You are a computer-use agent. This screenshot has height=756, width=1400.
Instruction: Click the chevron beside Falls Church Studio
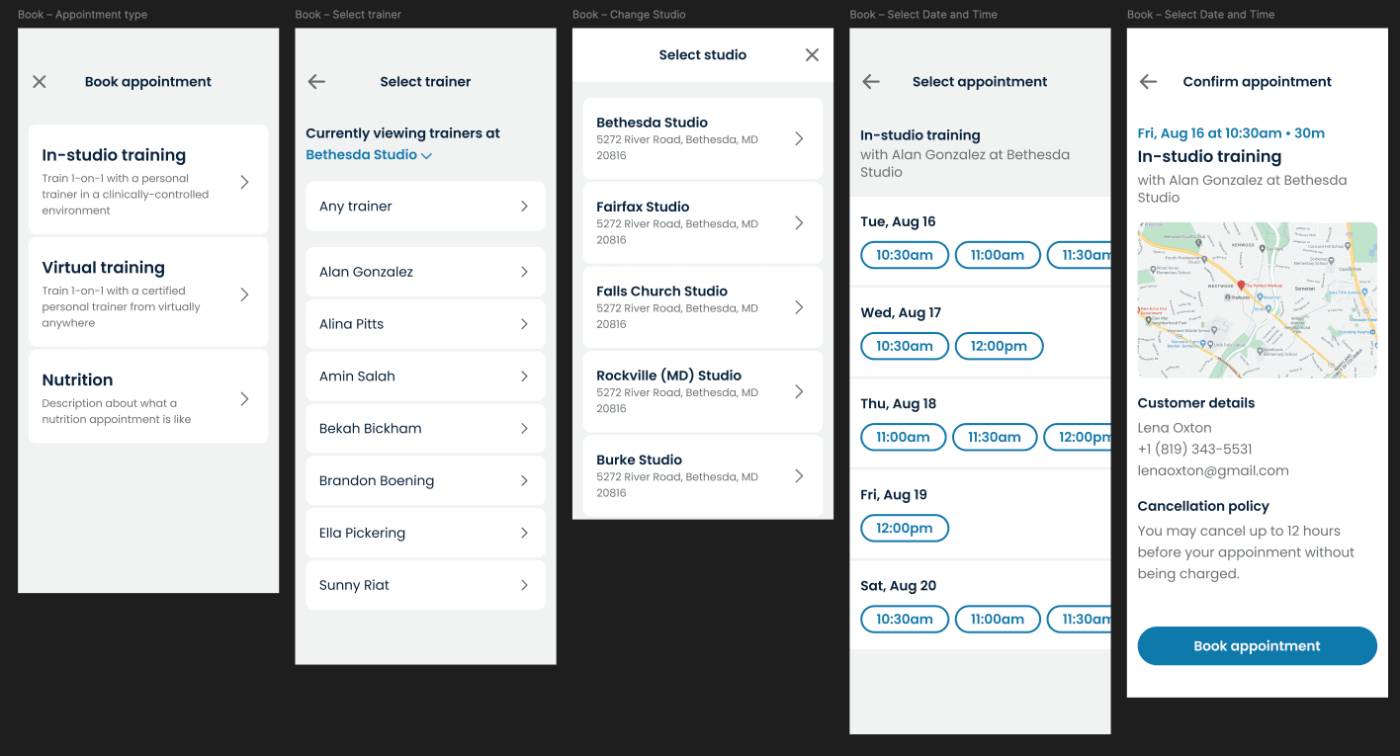[799, 307]
